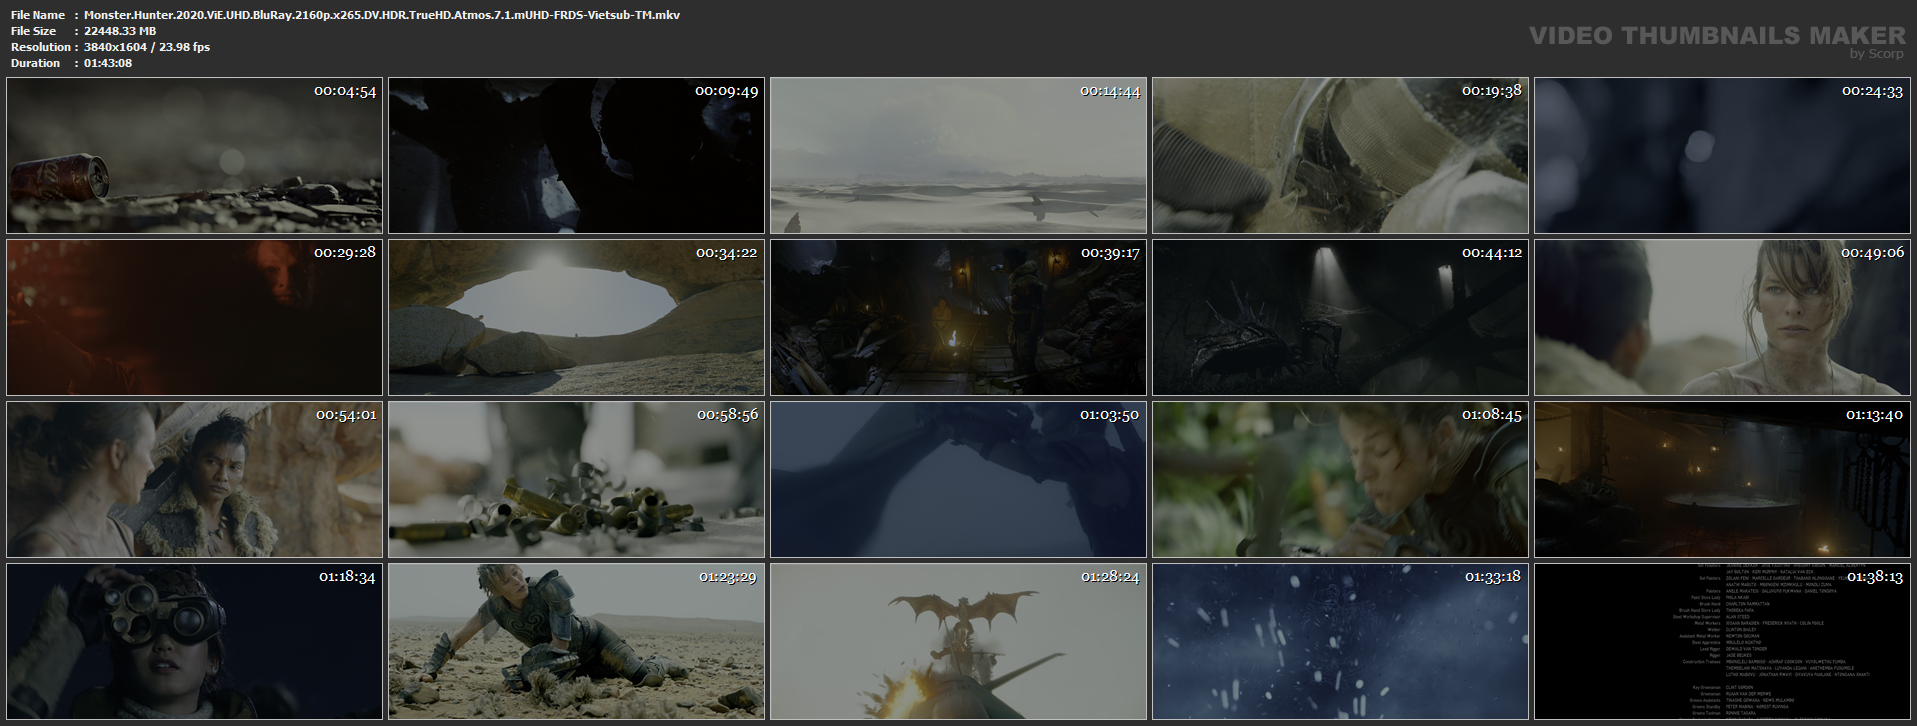1917x726 pixels.
Task: Select the rock arch thumbnail at 00:34:22
Action: pyautogui.click(x=576, y=317)
